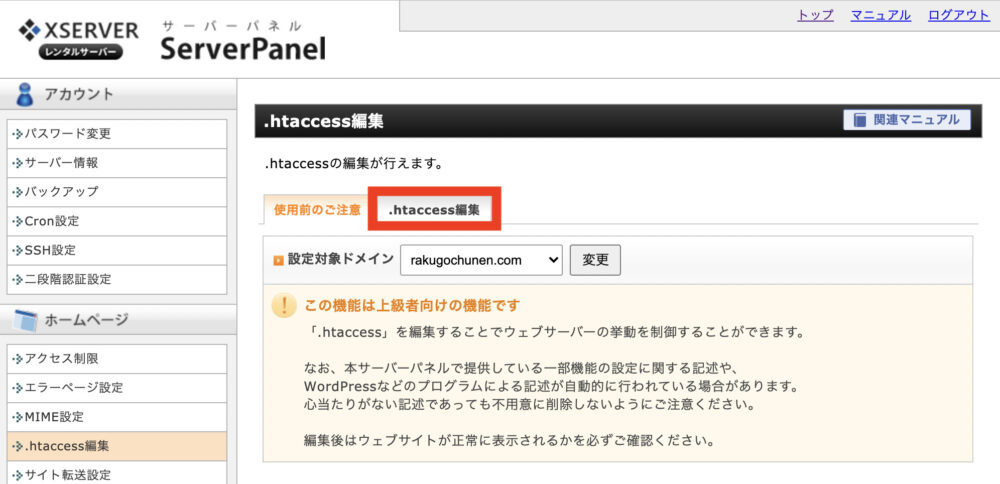Click the orange arrow beside 設定対象ドメイン

point(278,261)
